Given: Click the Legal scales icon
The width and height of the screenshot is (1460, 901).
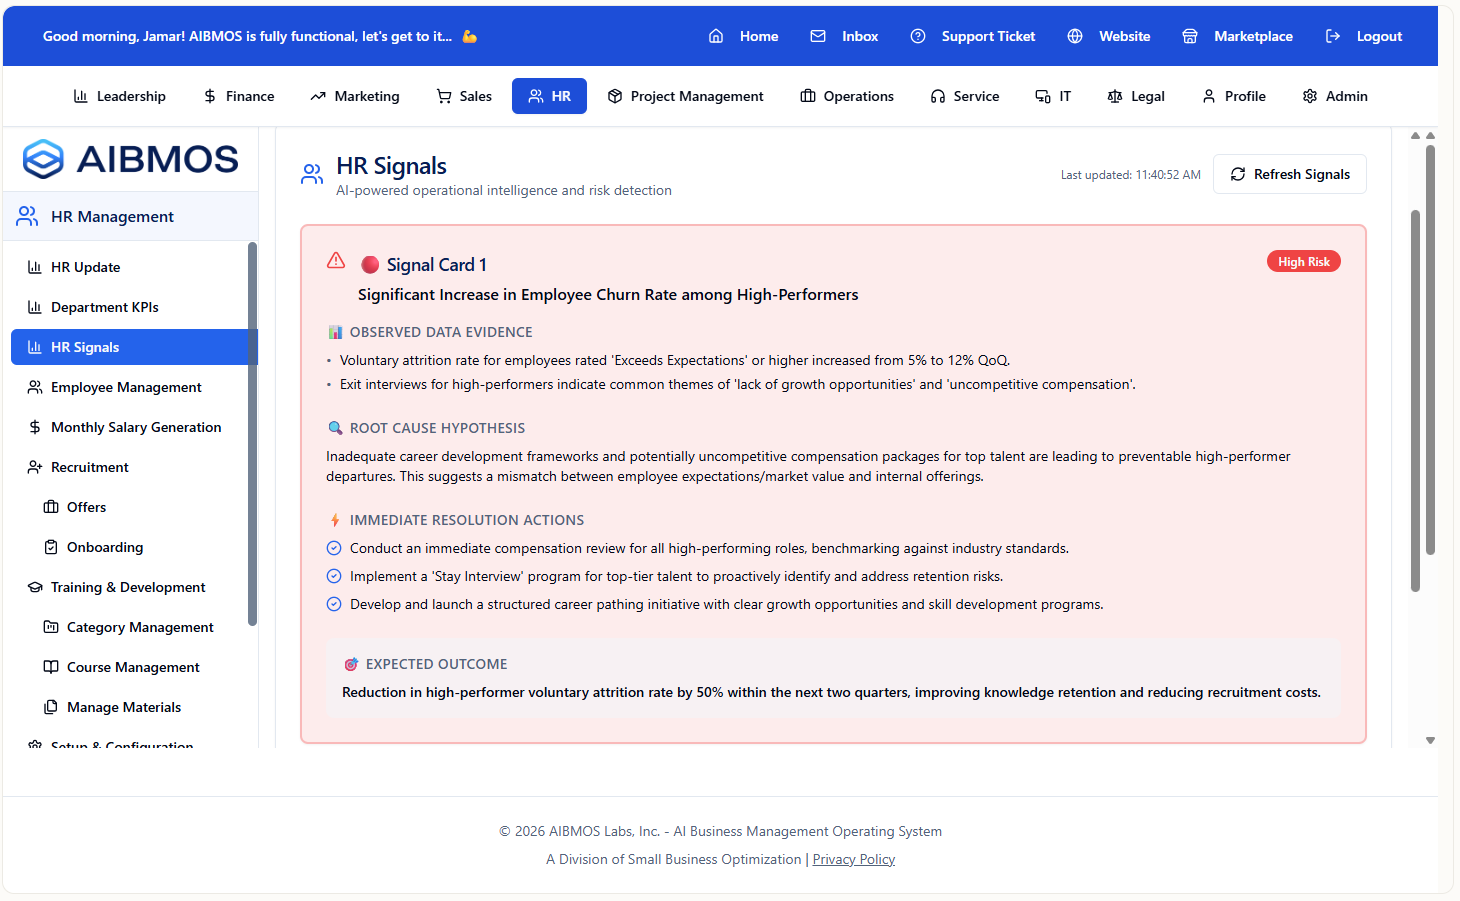Looking at the screenshot, I should 1115,96.
